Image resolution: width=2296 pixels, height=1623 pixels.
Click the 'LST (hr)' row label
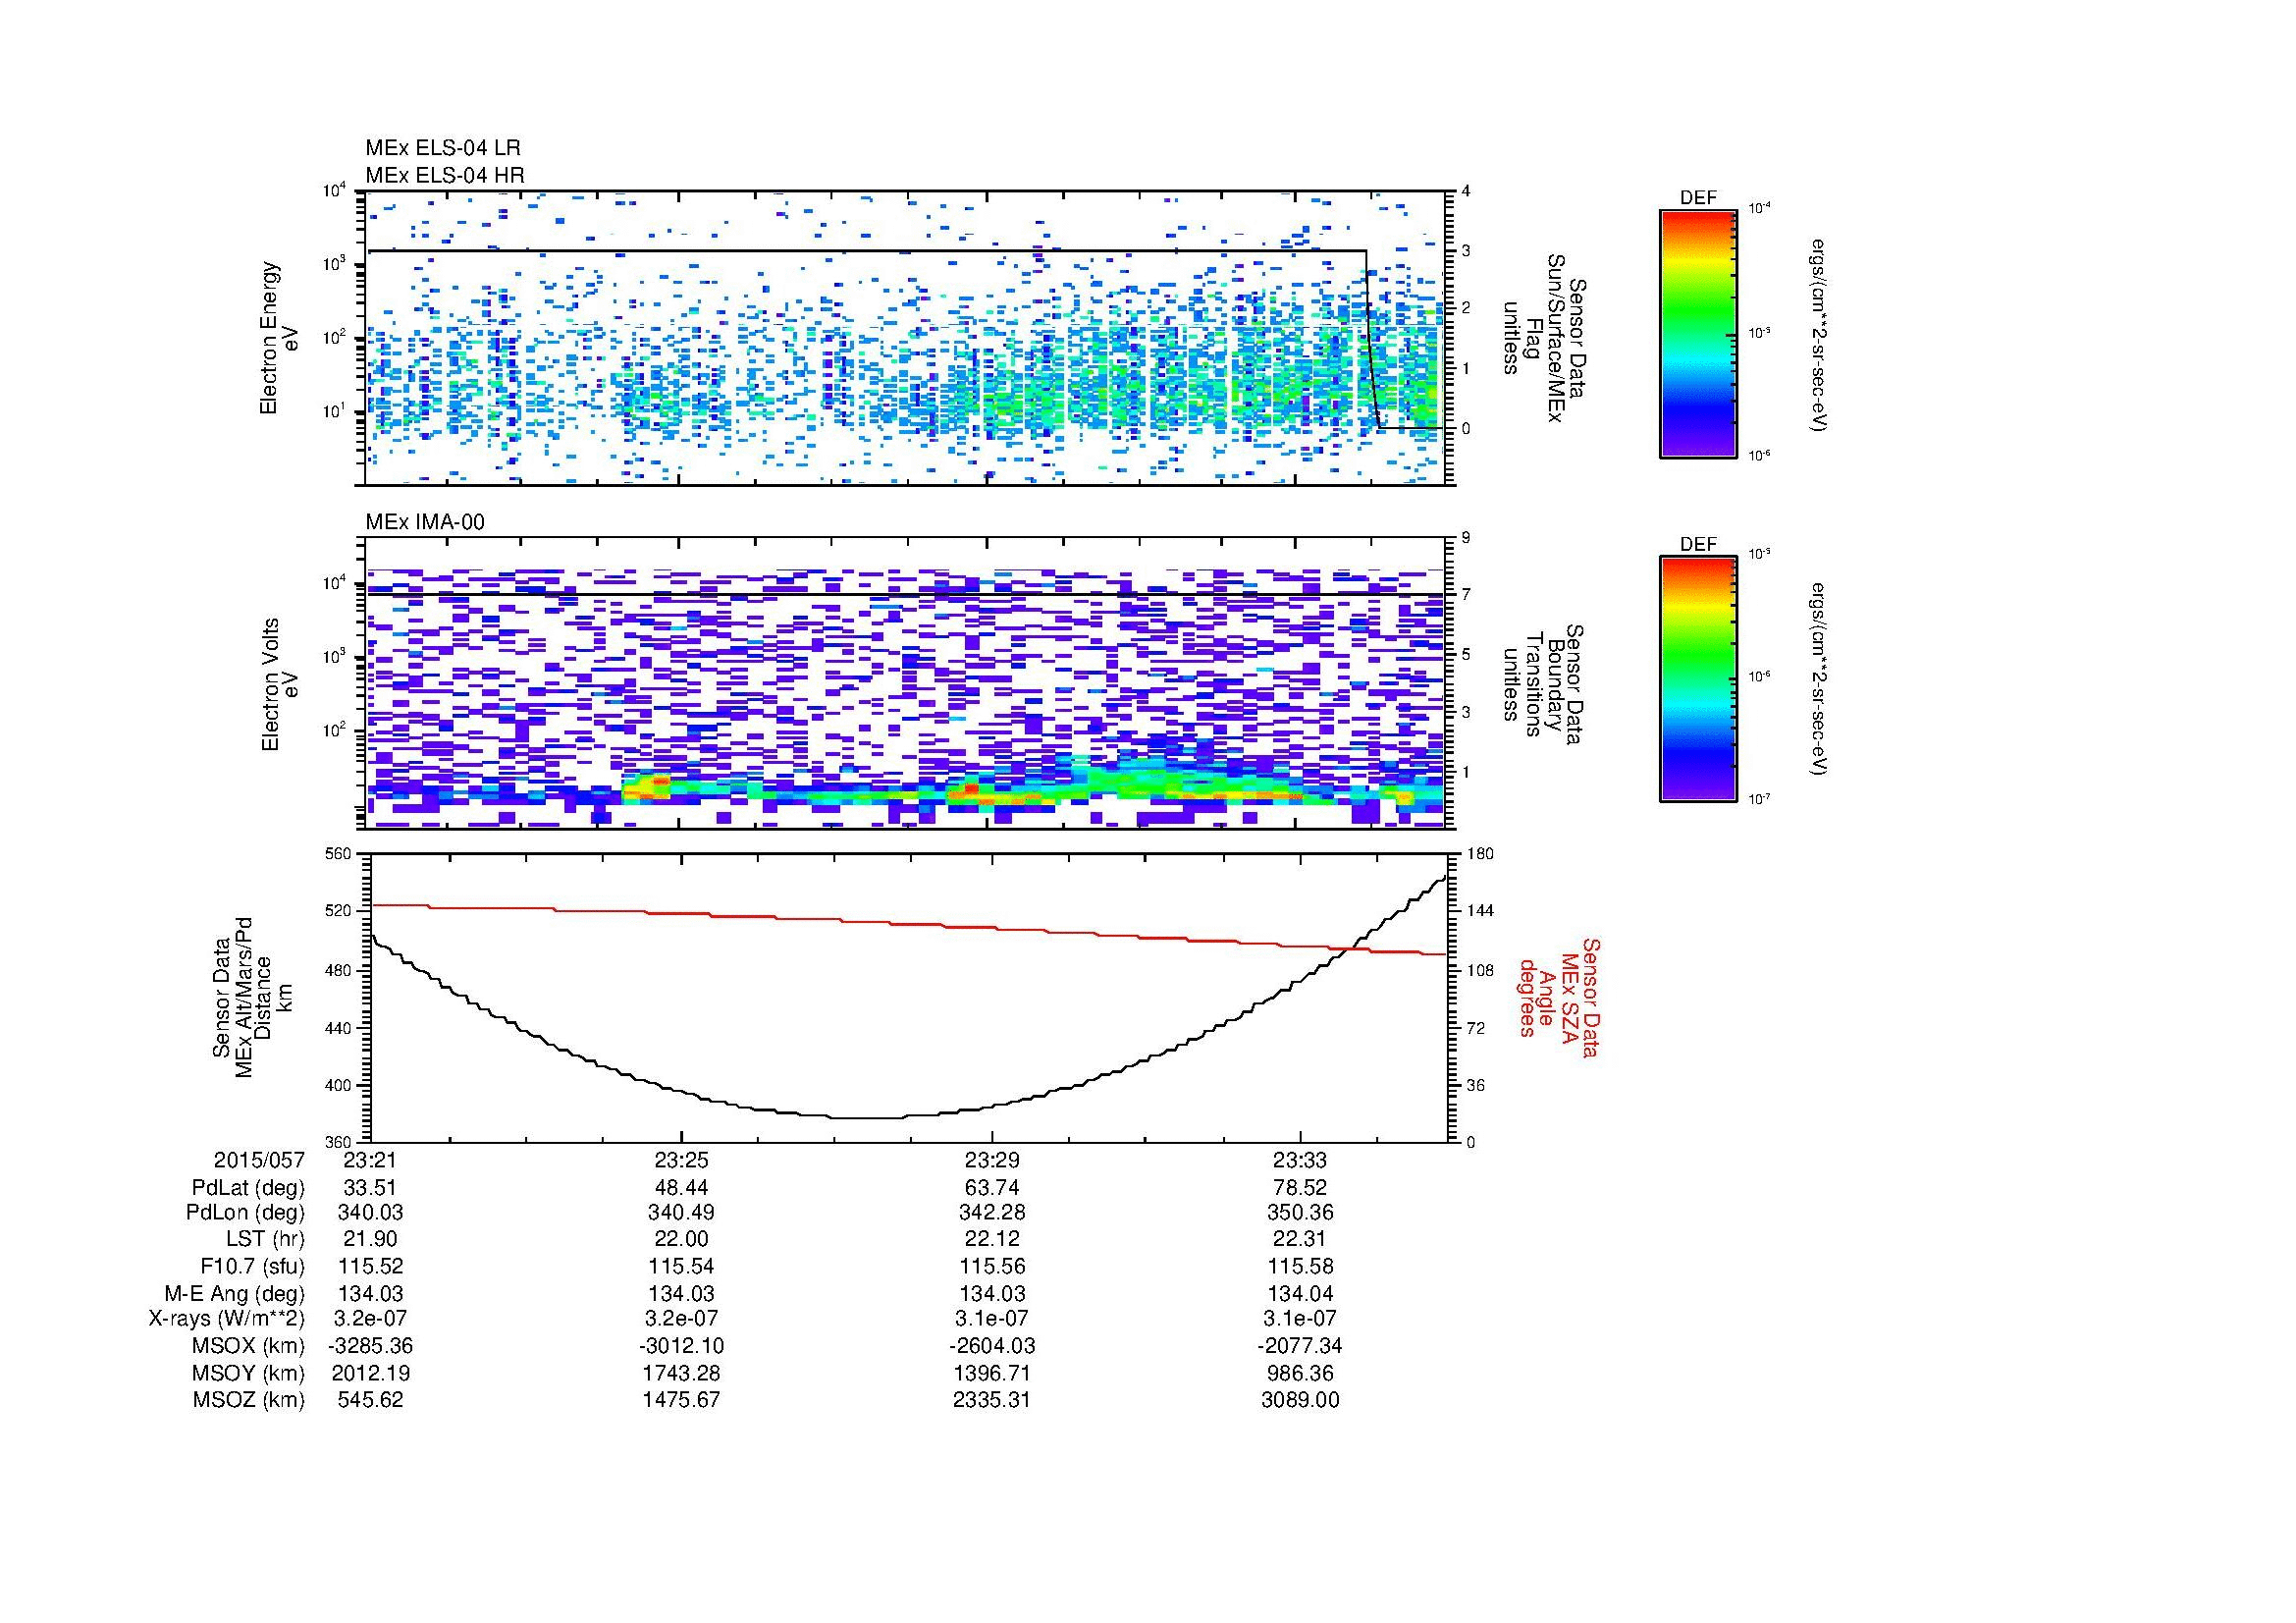tap(265, 1240)
